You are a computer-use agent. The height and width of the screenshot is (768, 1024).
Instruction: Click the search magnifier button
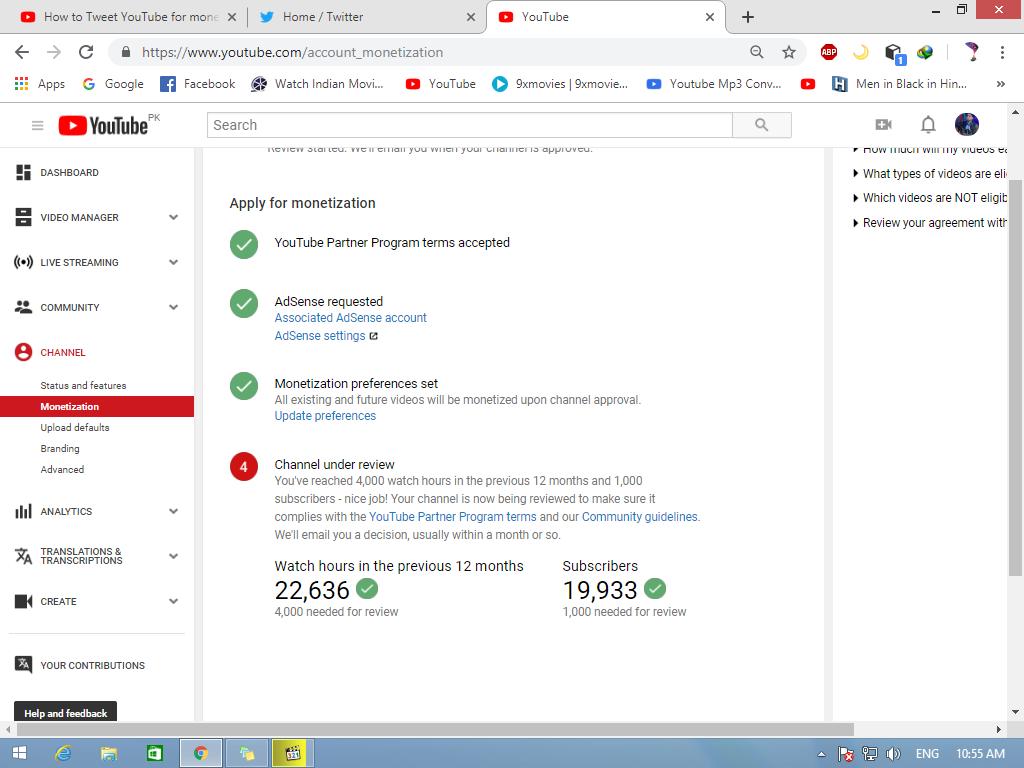761,125
